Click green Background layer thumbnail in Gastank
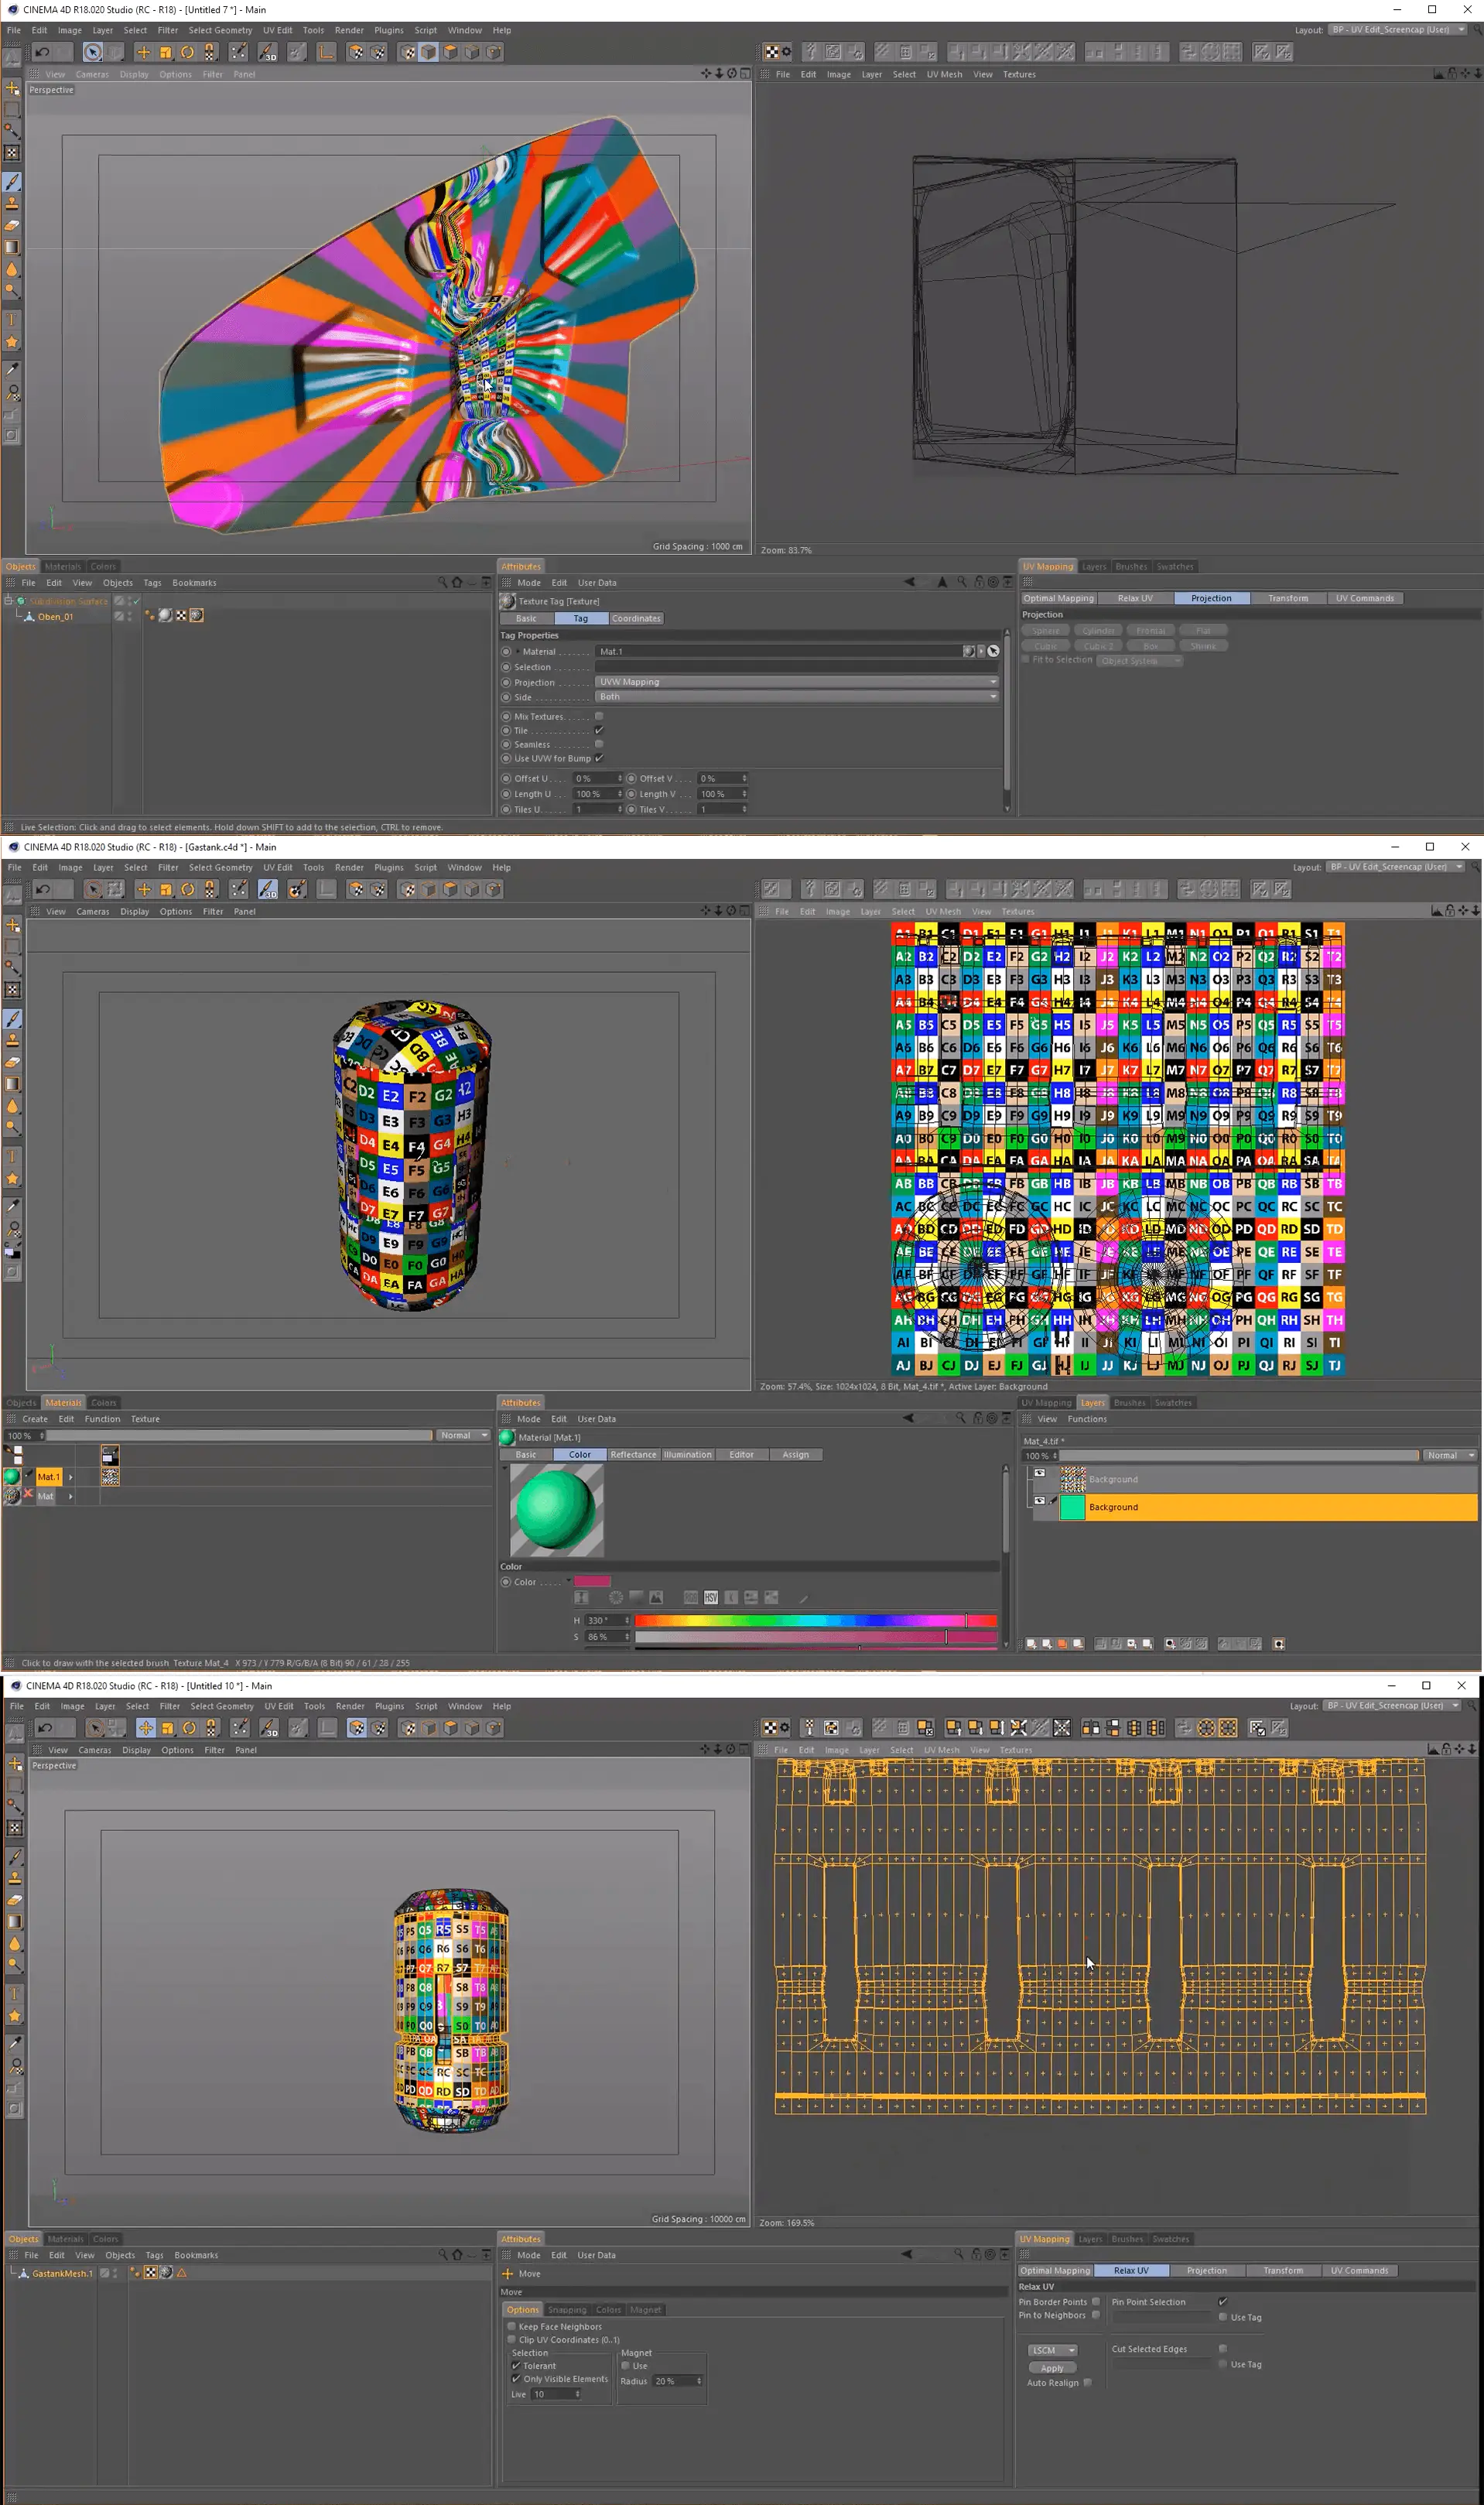 click(x=1072, y=1507)
